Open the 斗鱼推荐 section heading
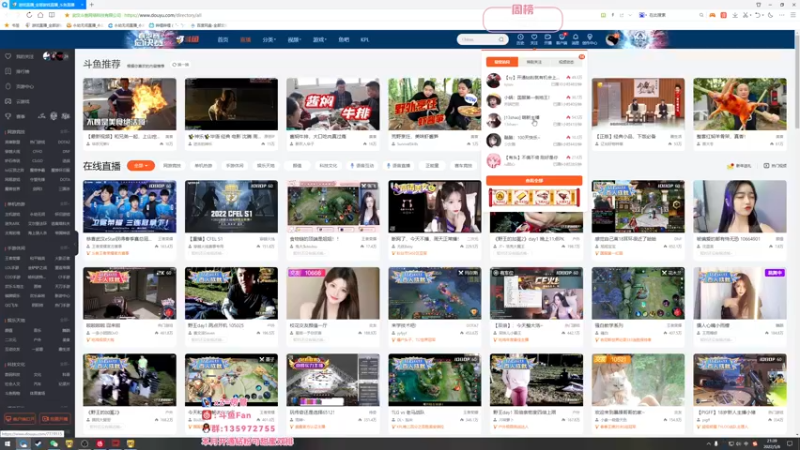Viewport: 800px width, 450px height. (102, 64)
